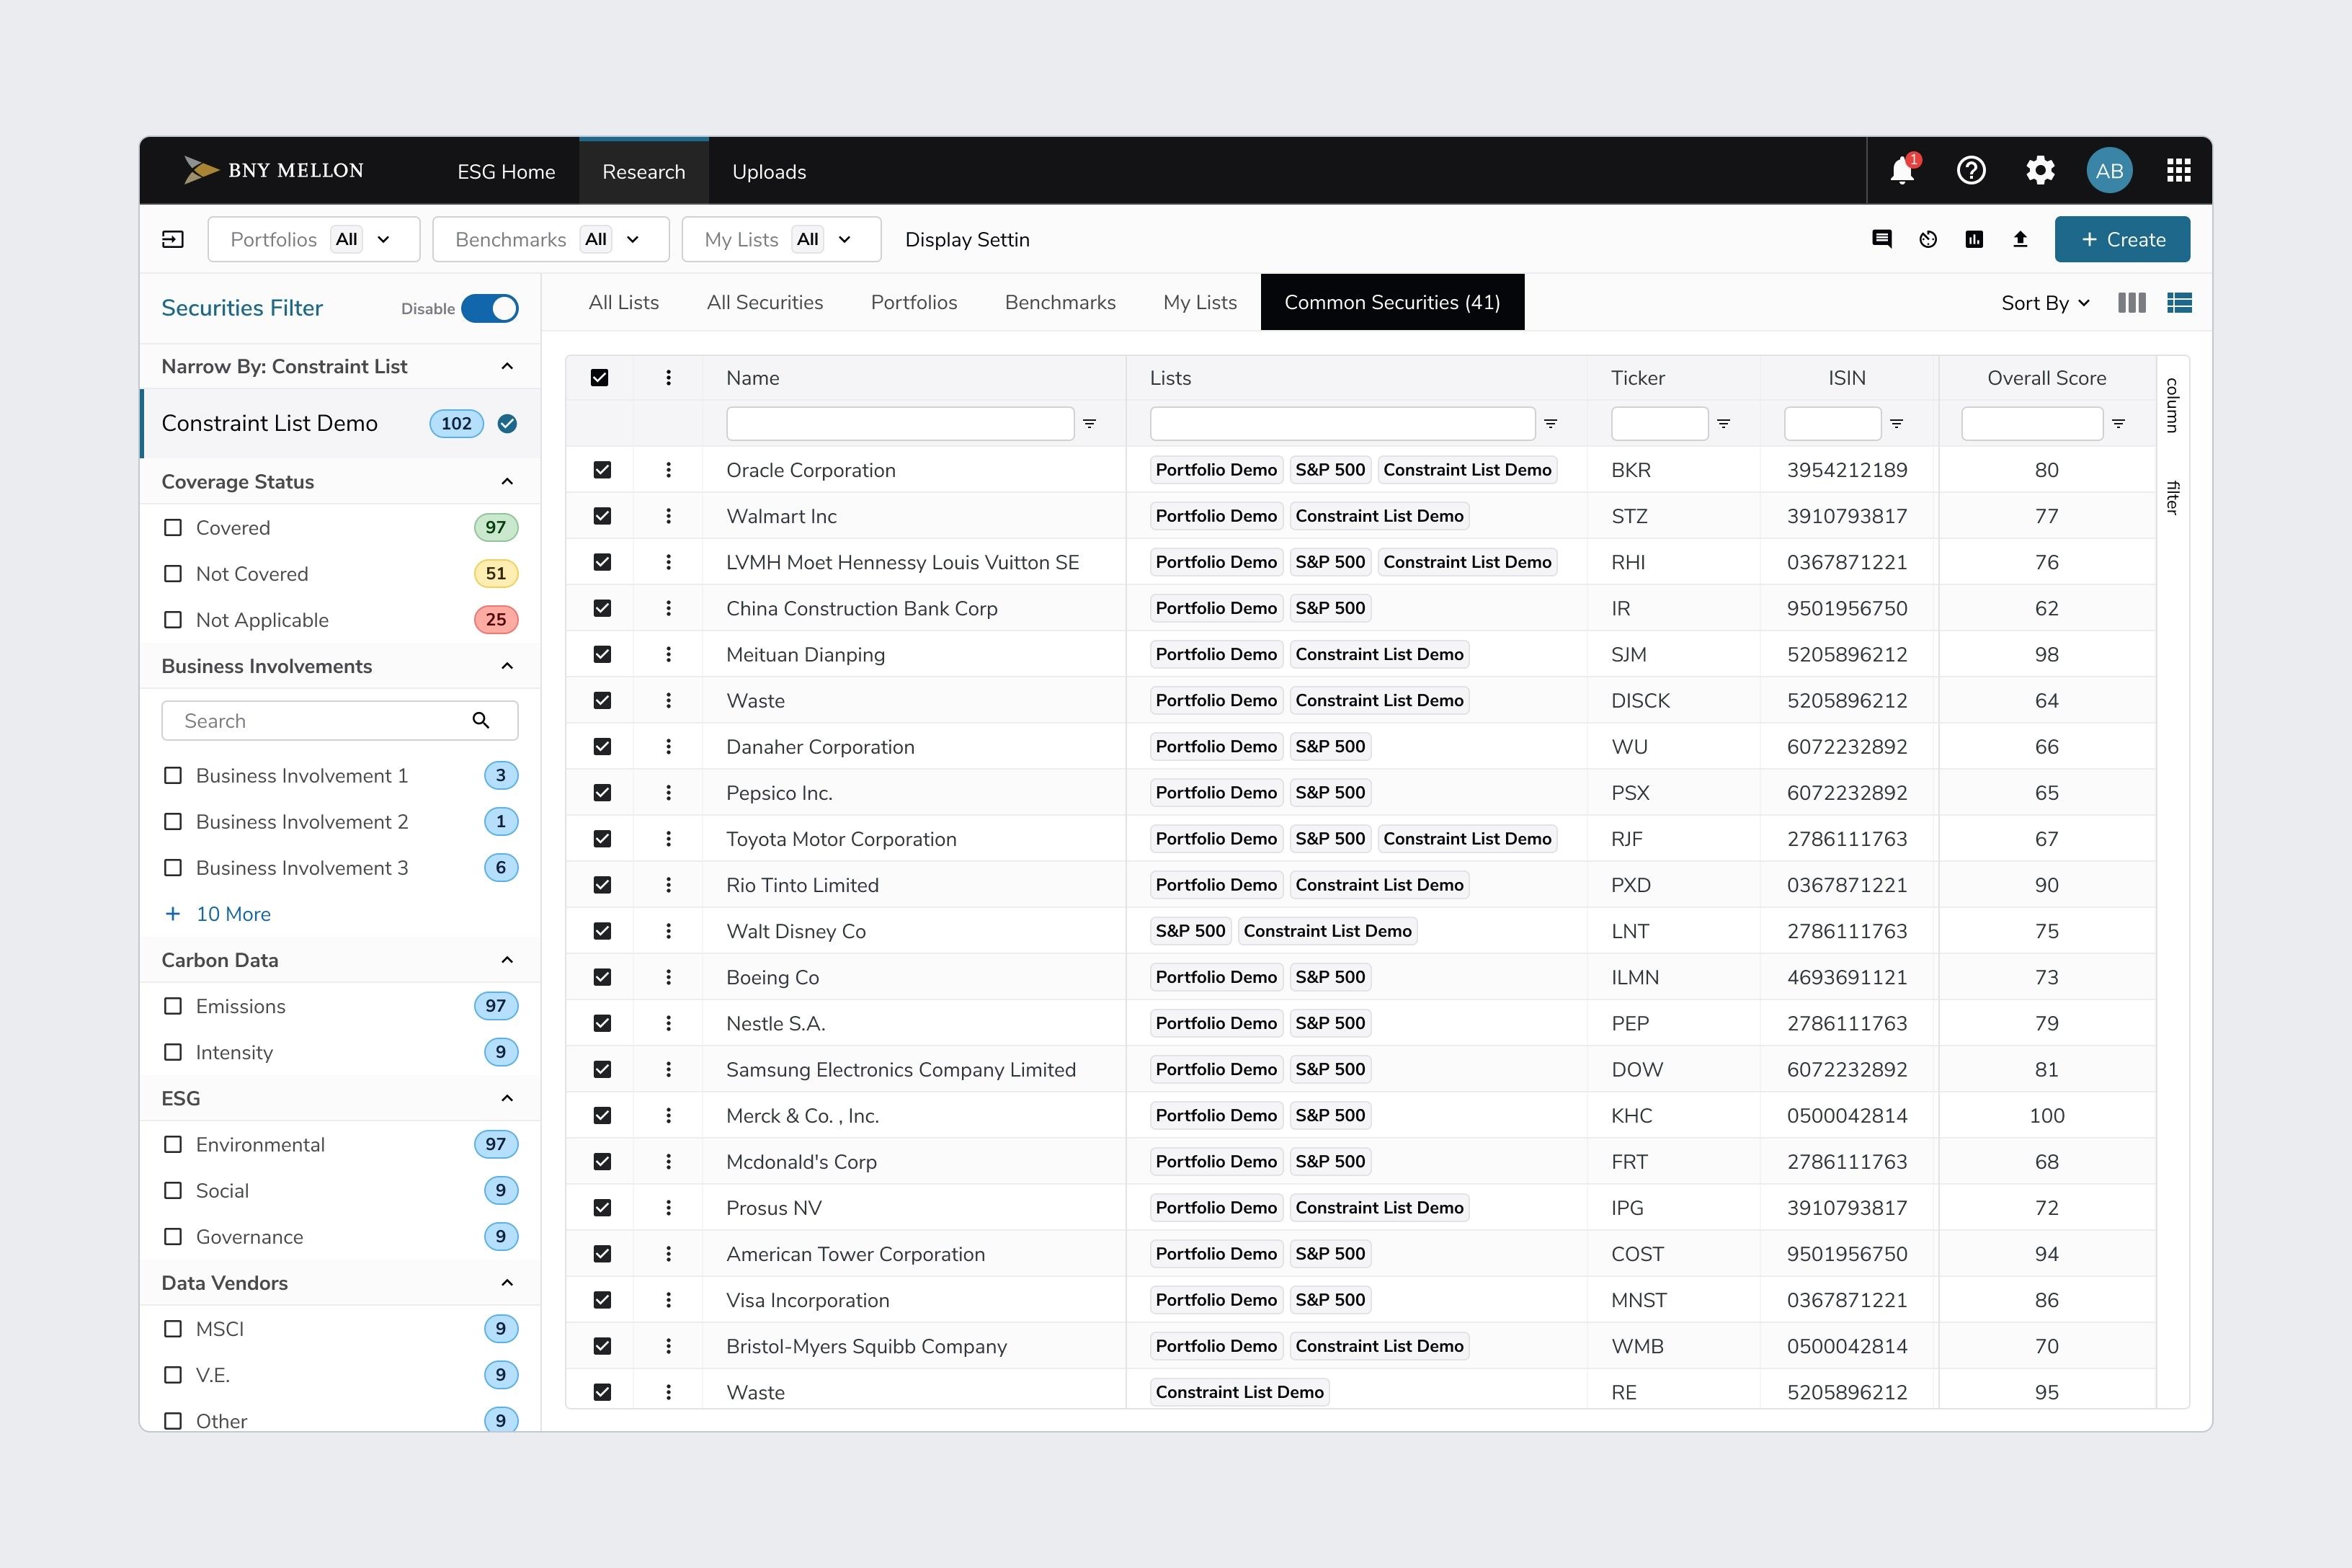Screen dimensions: 2352x1568
Task: Uncheck the Walmart Inc row checkbox
Action: 602,516
